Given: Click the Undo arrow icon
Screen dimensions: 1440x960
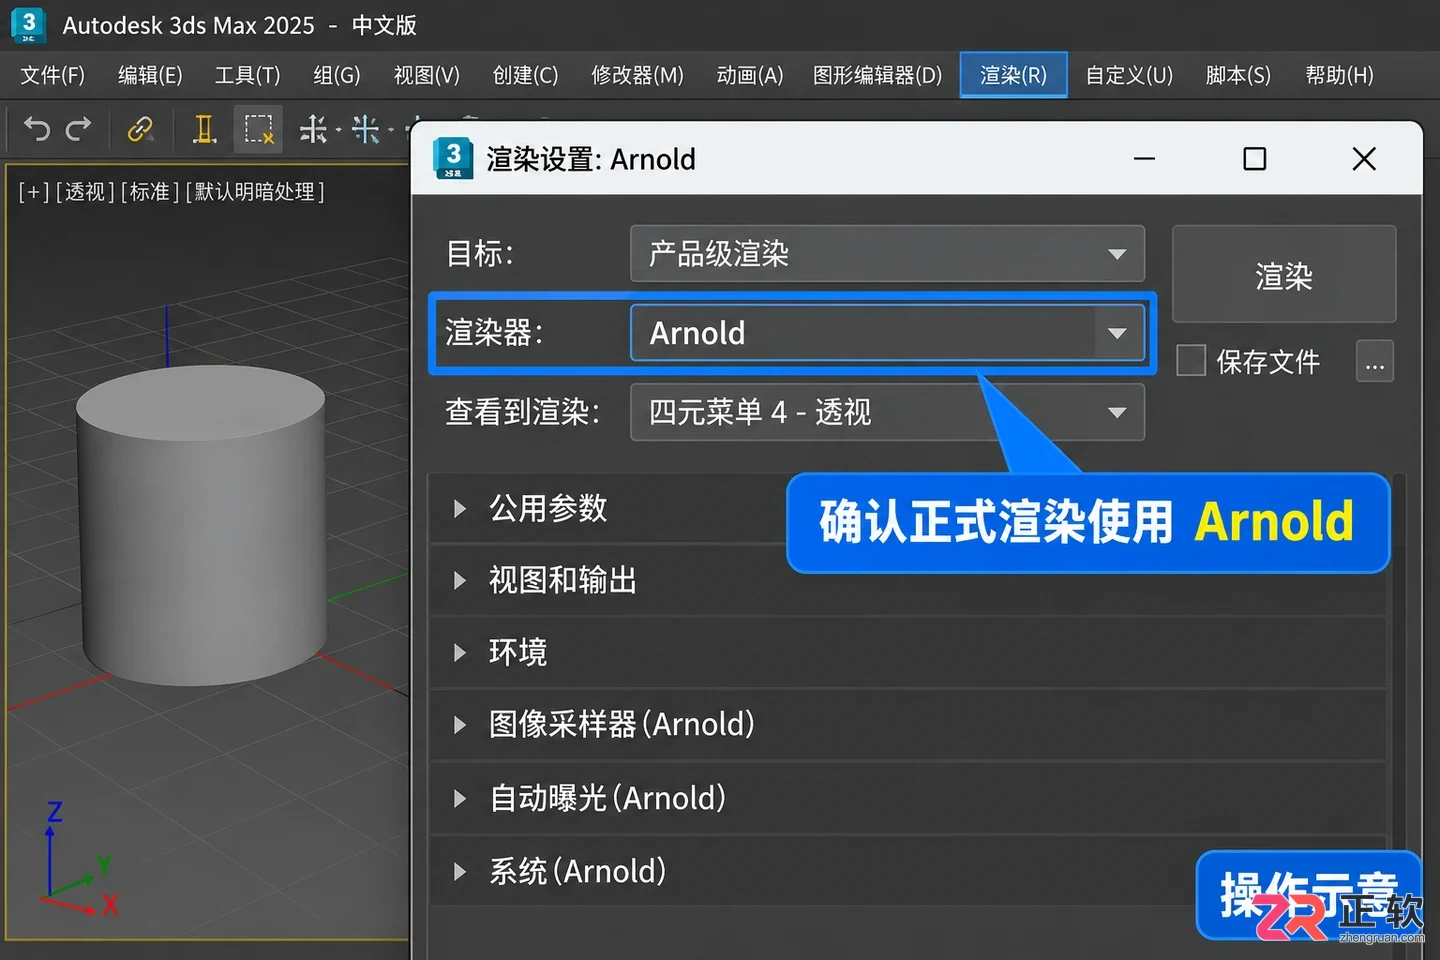Looking at the screenshot, I should [37, 129].
